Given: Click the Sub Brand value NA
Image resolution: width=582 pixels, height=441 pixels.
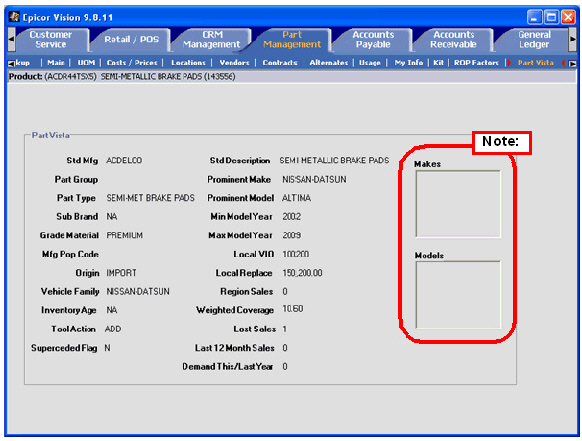Looking at the screenshot, I should click(112, 217).
